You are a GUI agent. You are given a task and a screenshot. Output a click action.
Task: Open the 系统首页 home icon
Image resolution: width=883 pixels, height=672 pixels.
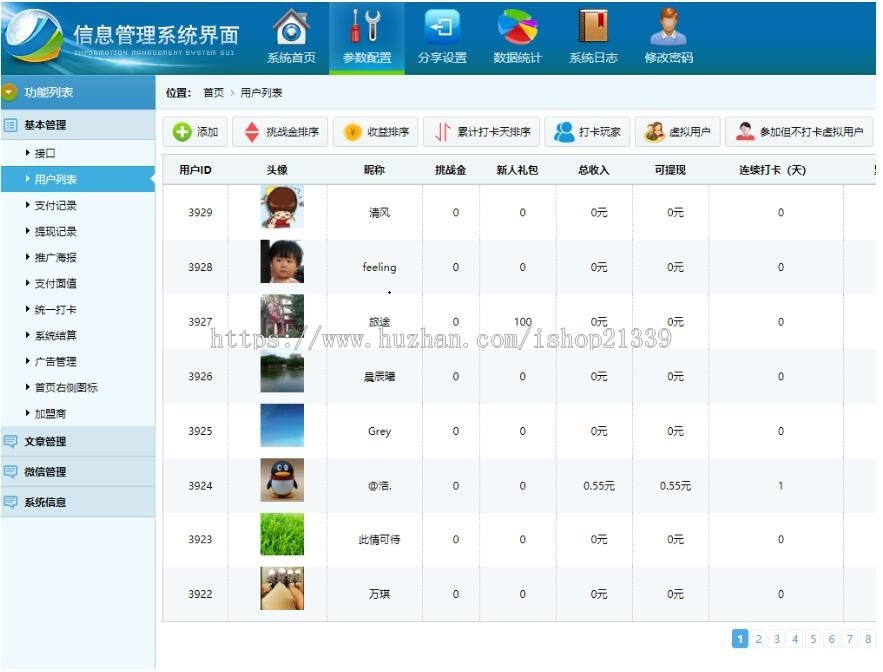click(292, 27)
